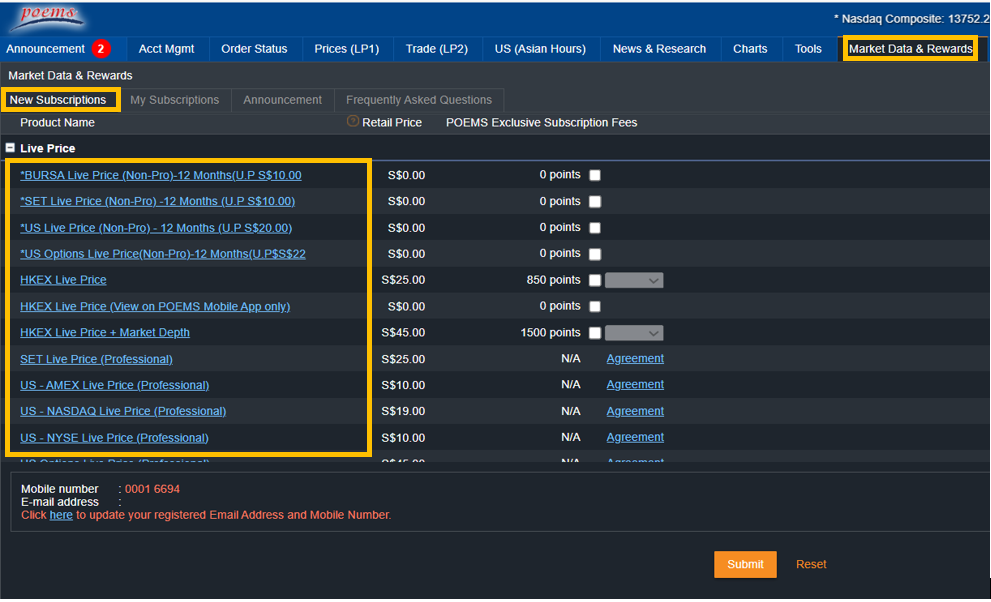This screenshot has width=991, height=602.
Task: Open the Trade (LP2) menu
Action: 437,49
